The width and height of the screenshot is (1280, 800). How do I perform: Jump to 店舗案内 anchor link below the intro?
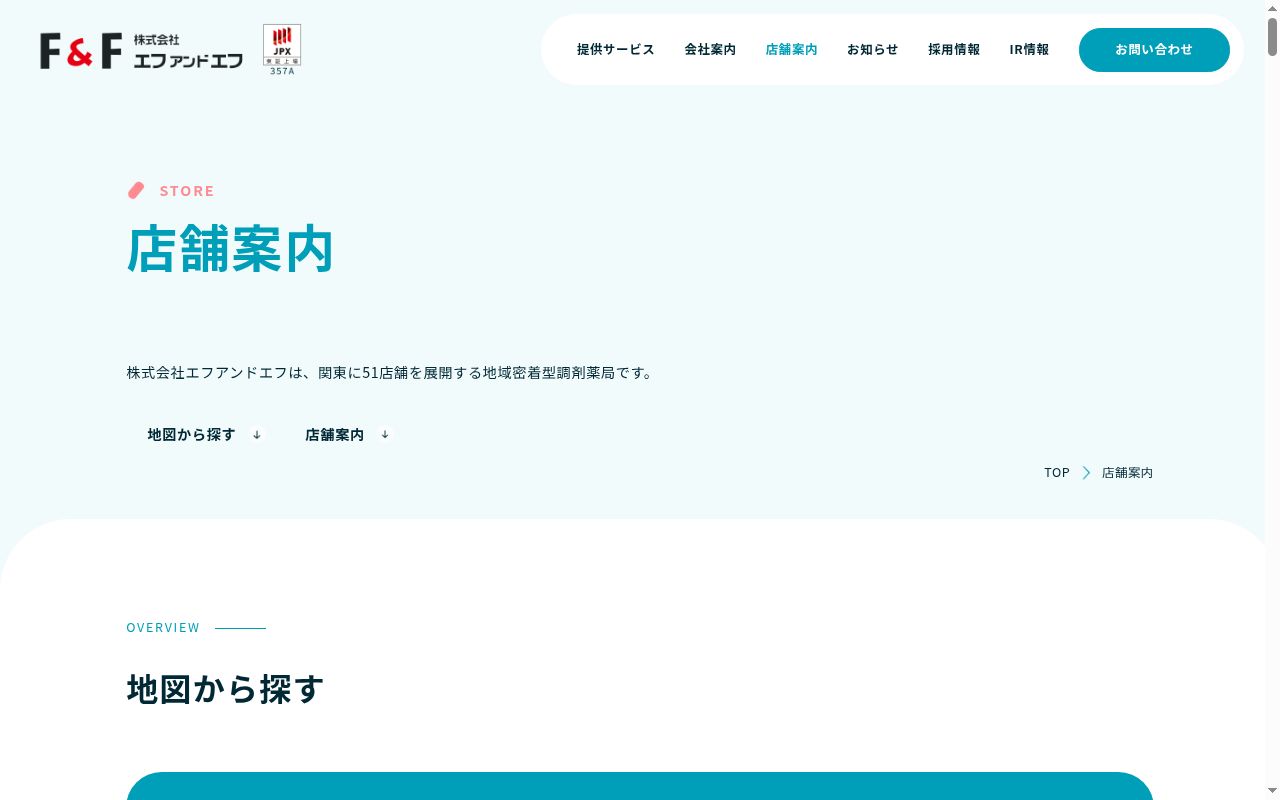(x=334, y=435)
